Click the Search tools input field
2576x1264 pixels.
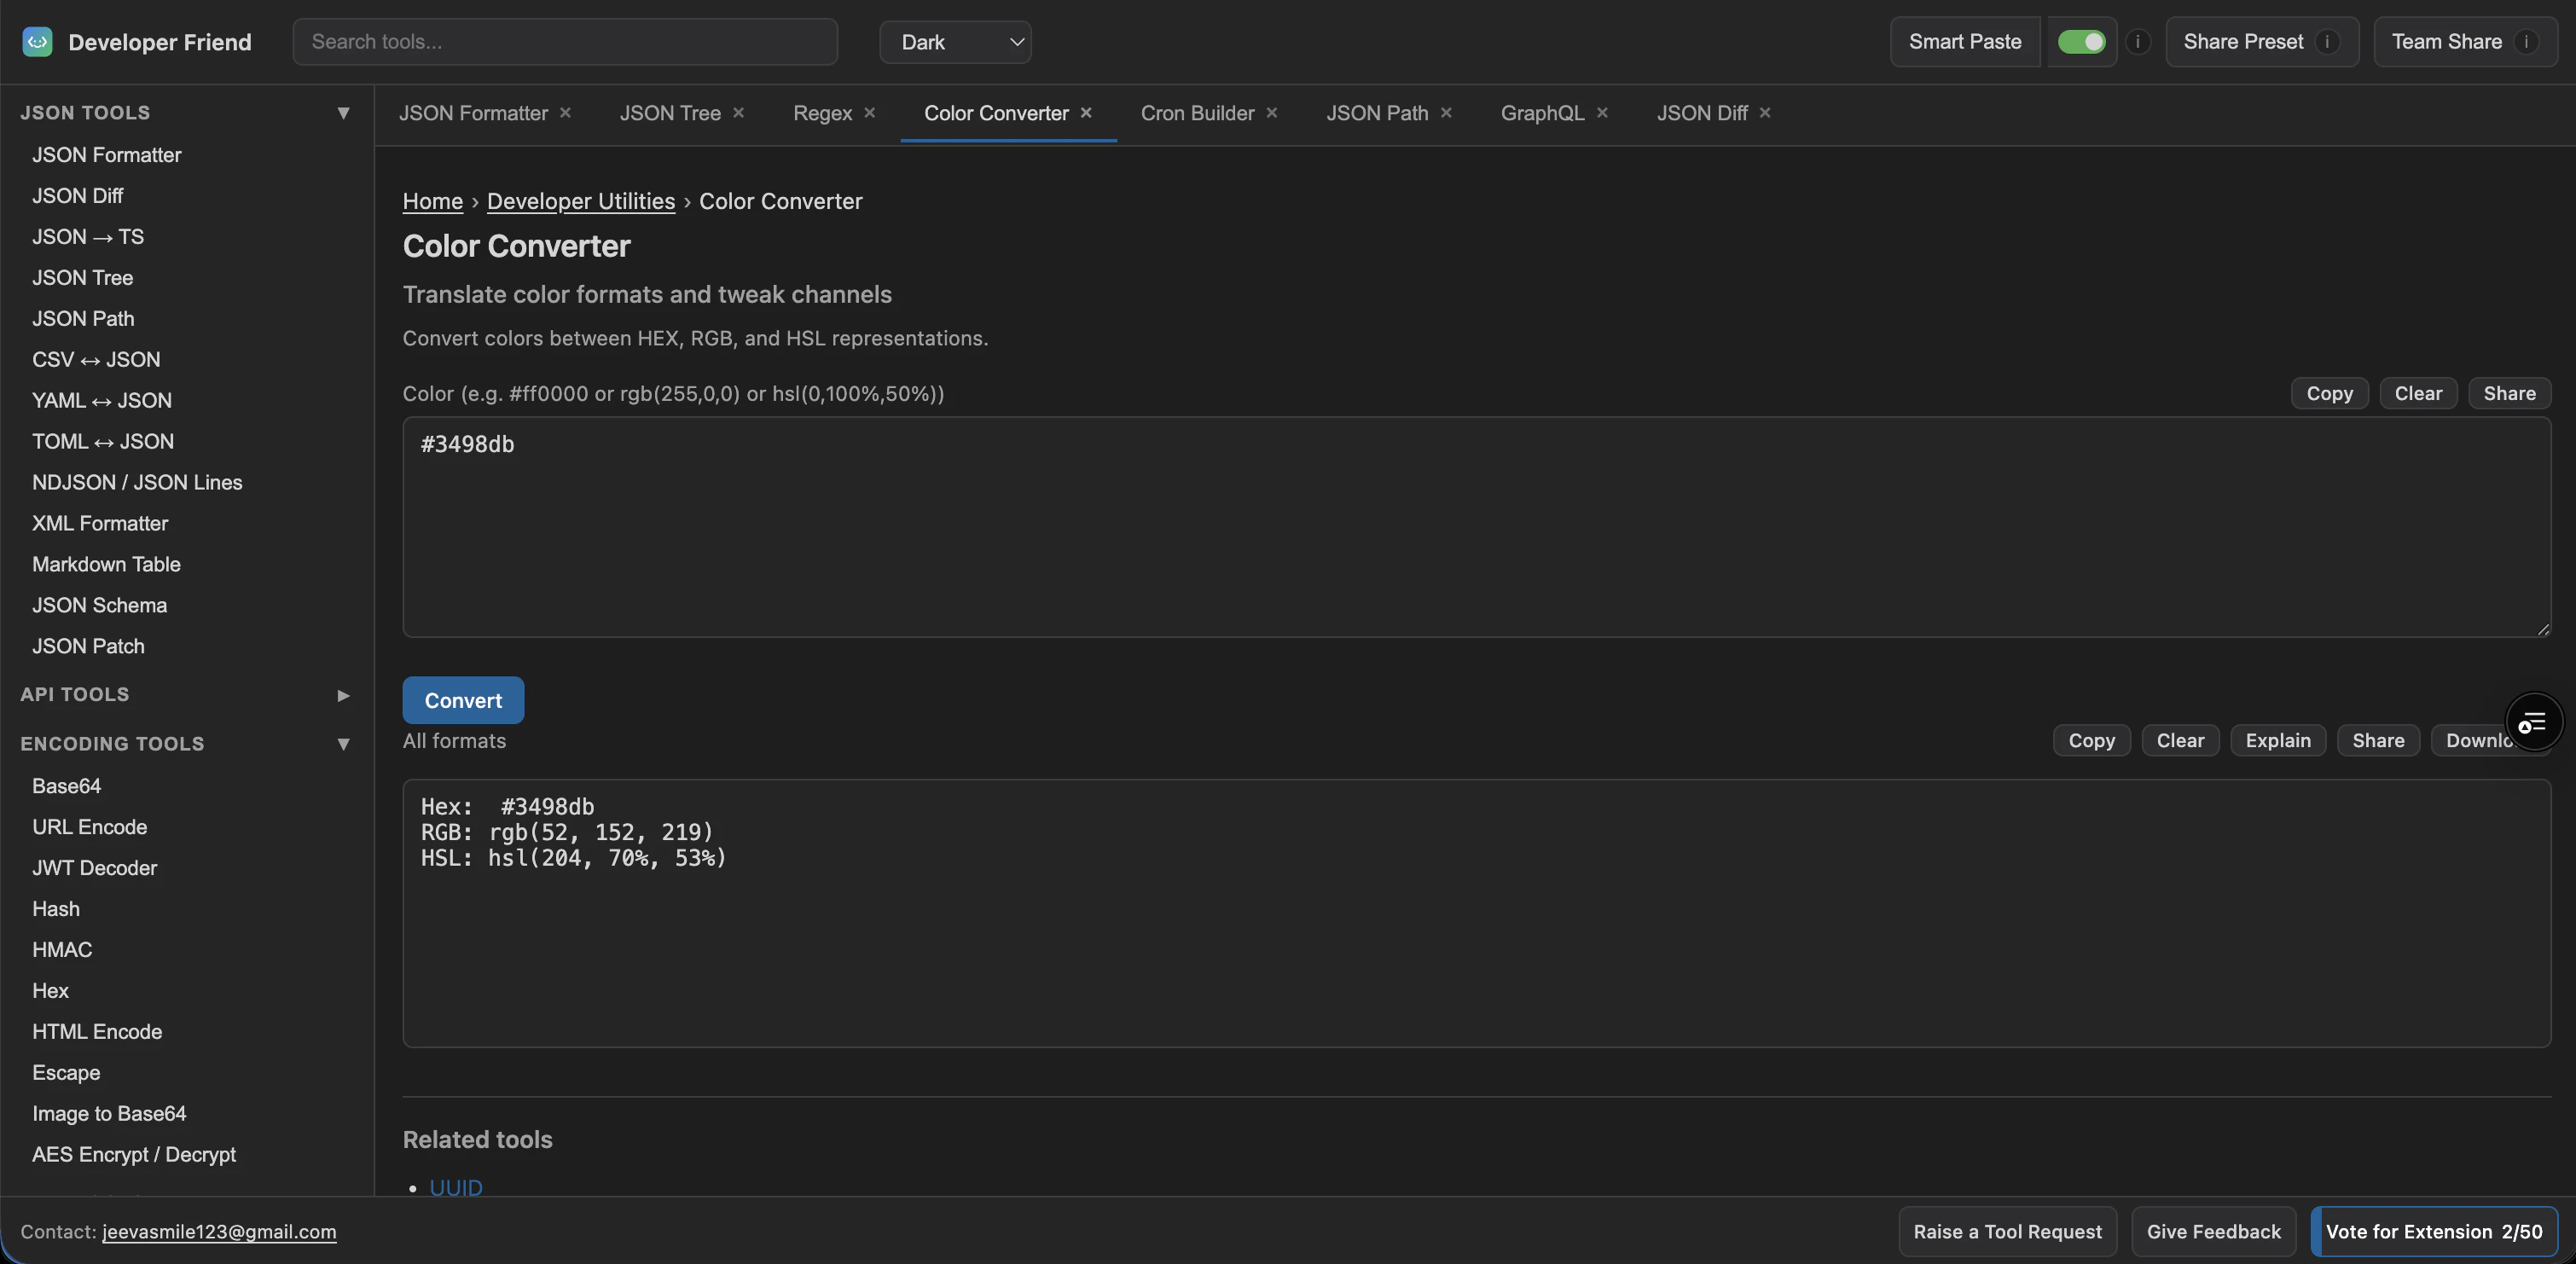click(x=565, y=42)
